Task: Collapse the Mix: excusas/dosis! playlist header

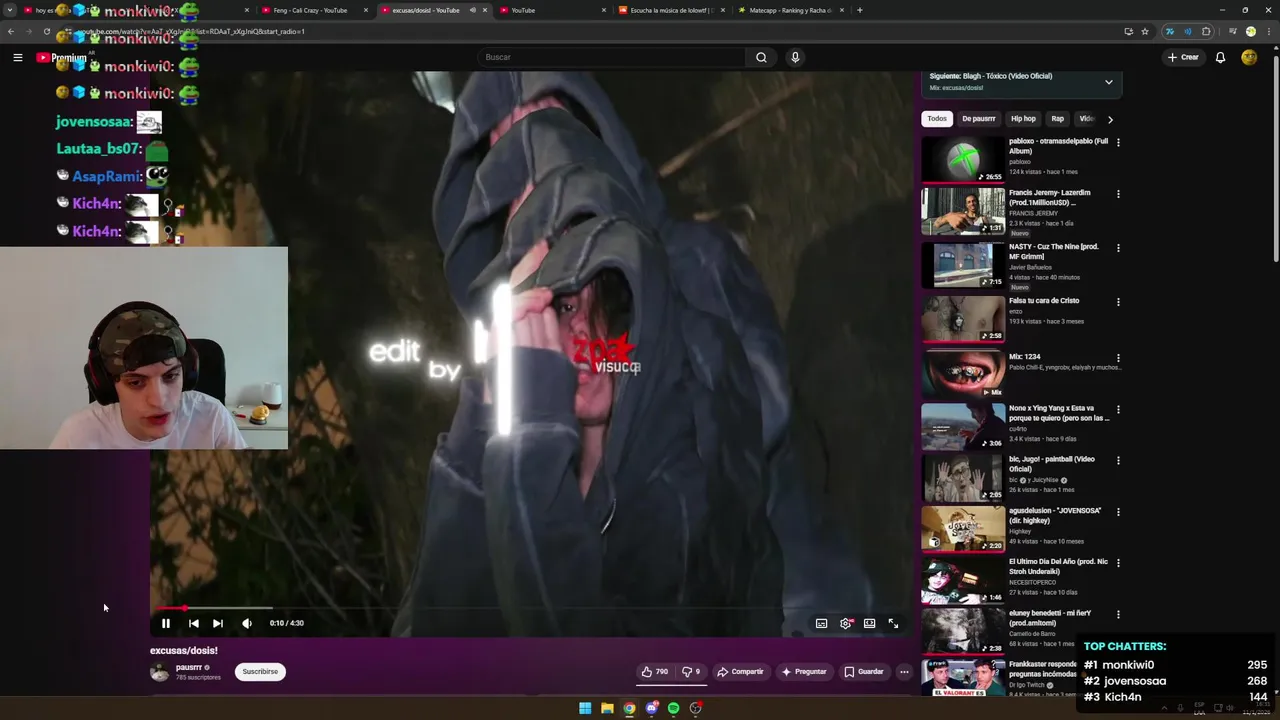Action: (x=1109, y=82)
